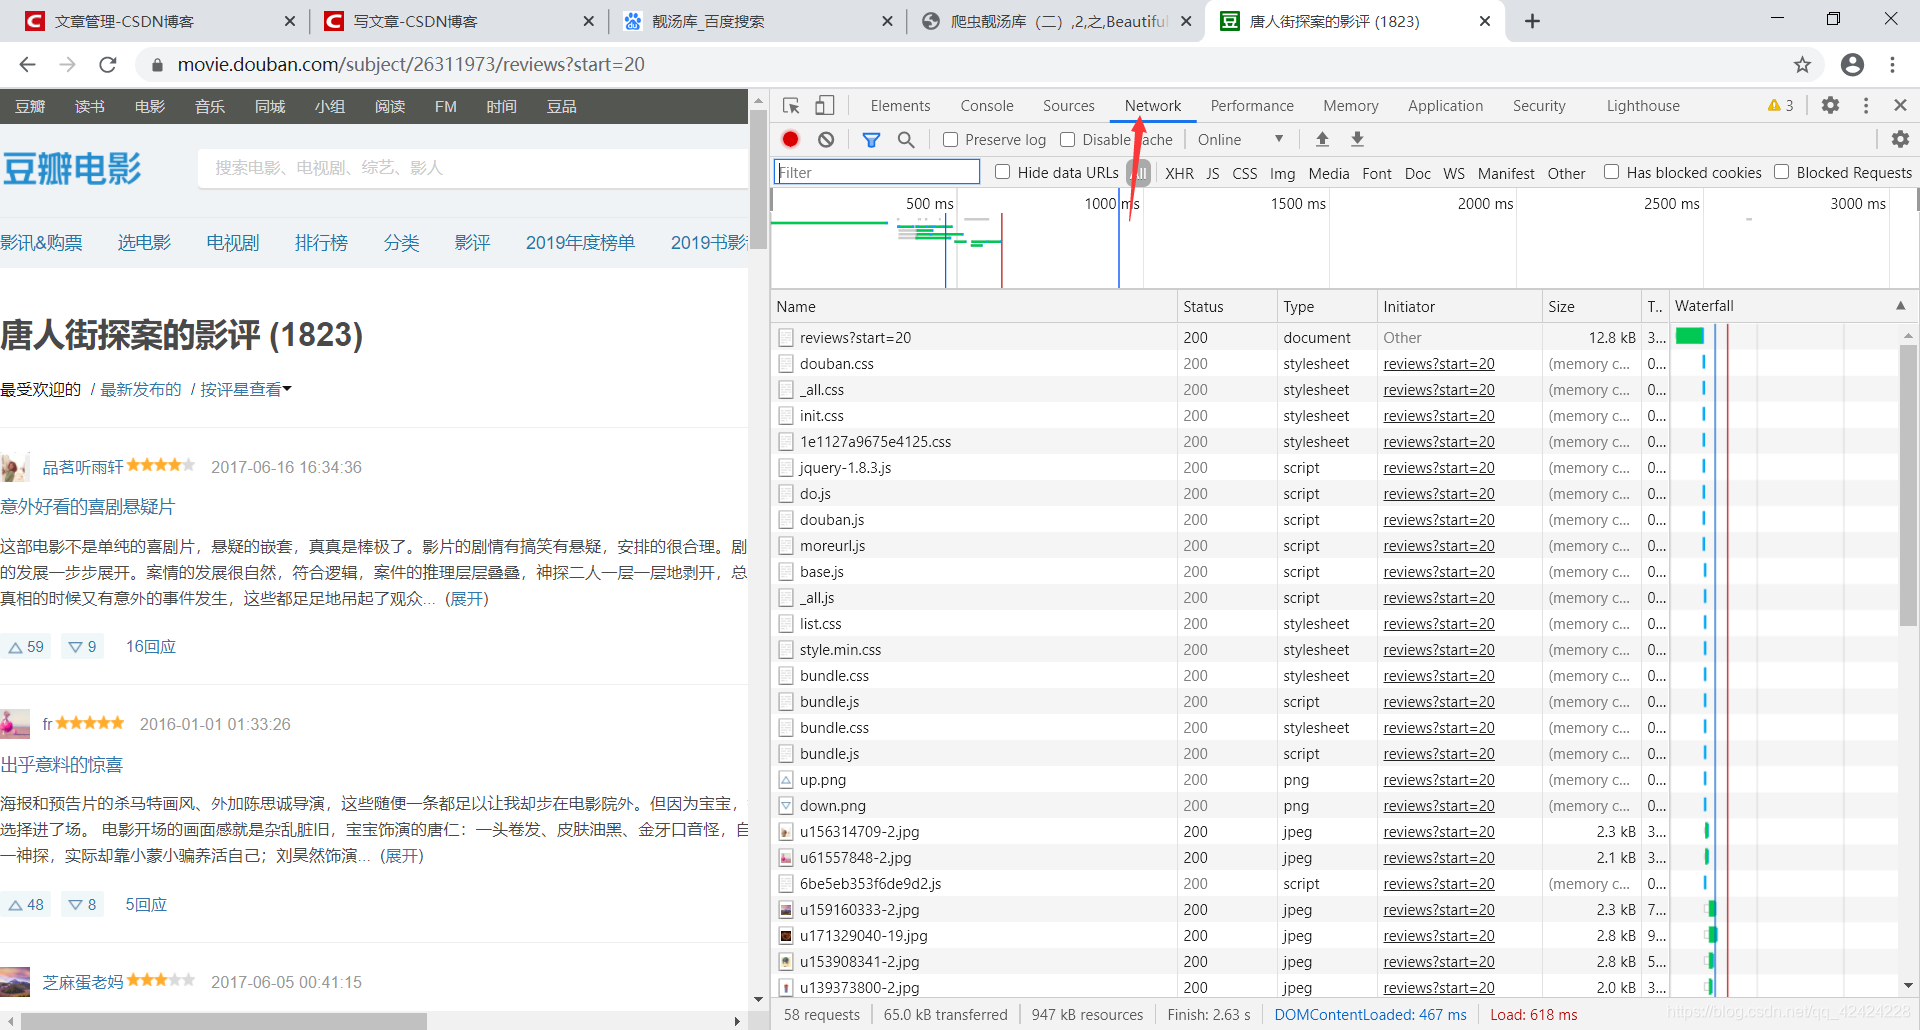Click the Douban movie search box
1920x1030 pixels.
(472, 168)
